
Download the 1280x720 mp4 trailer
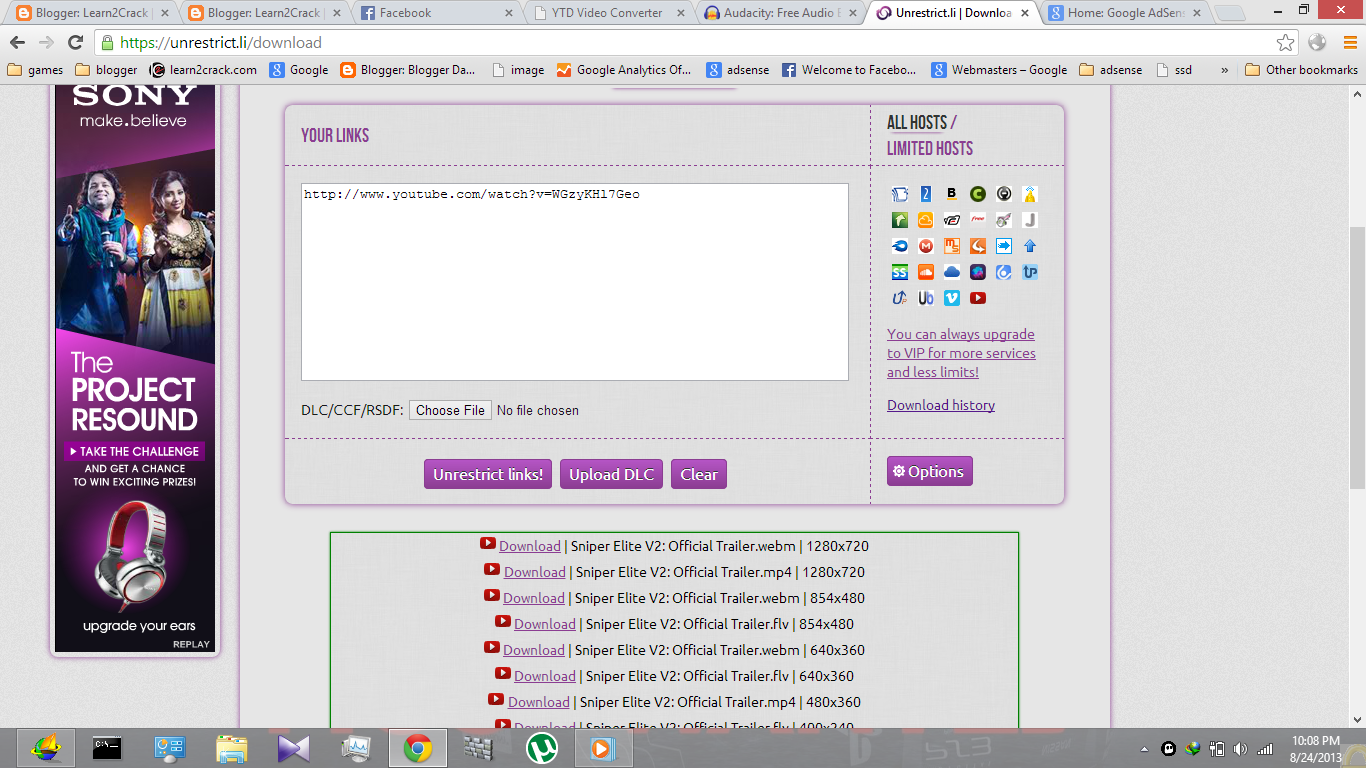click(535, 572)
